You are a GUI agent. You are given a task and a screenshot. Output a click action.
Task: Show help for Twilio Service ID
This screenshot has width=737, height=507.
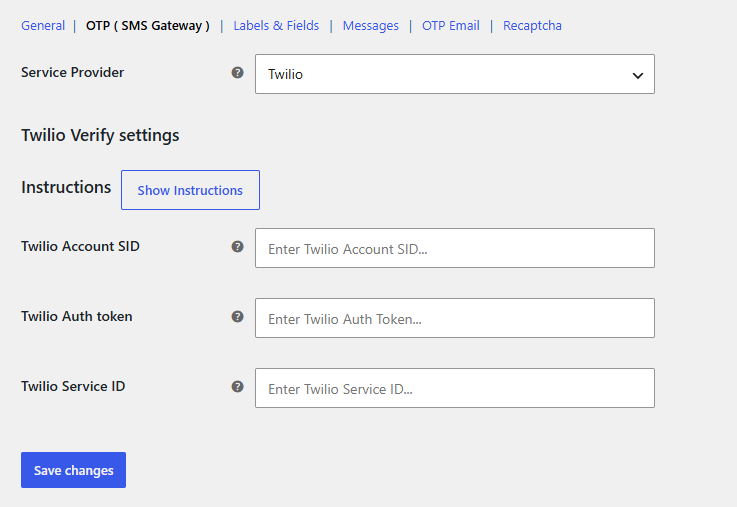click(237, 387)
